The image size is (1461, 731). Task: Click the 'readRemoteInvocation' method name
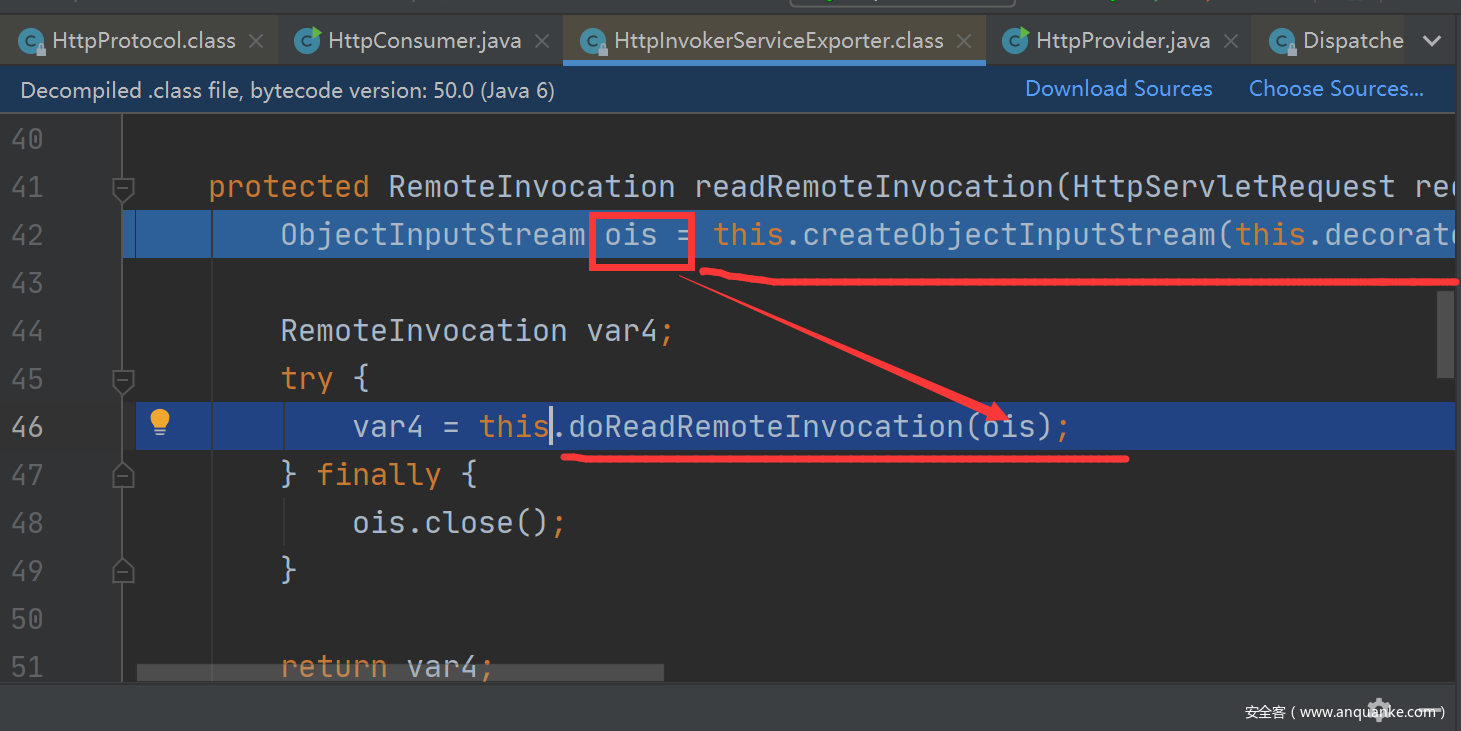[874, 187]
